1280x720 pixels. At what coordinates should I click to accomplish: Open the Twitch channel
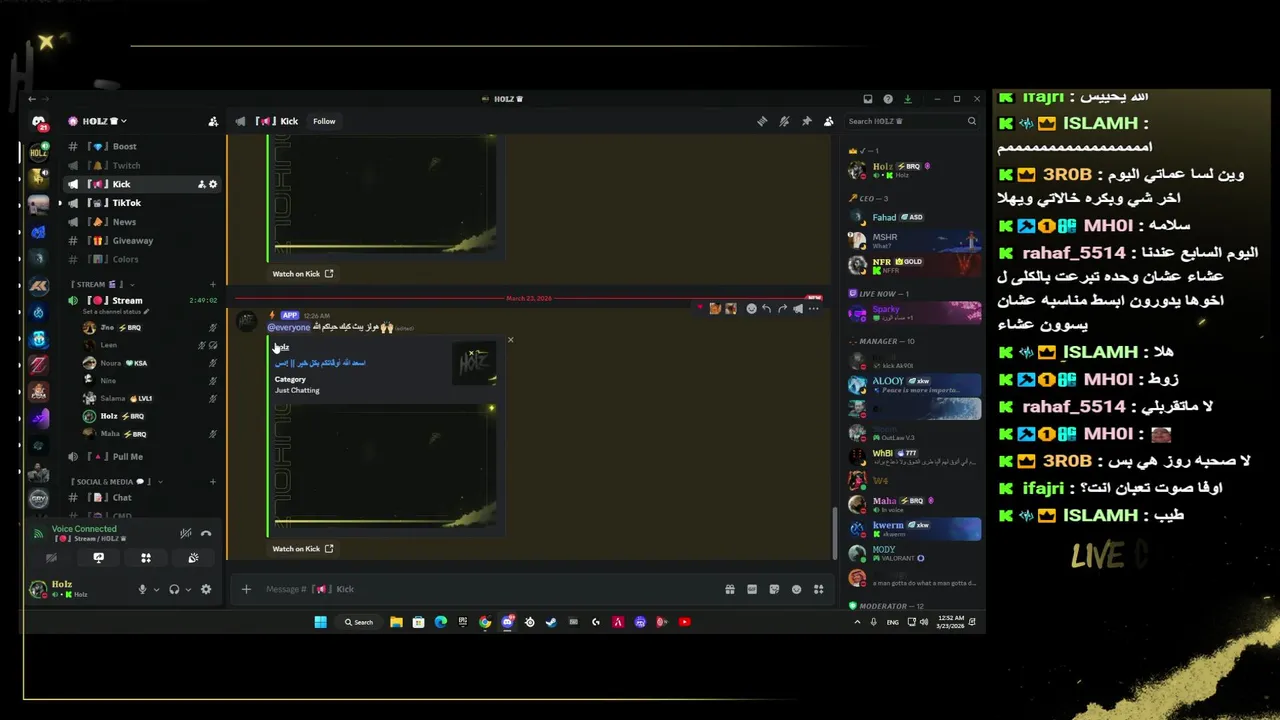point(142,165)
